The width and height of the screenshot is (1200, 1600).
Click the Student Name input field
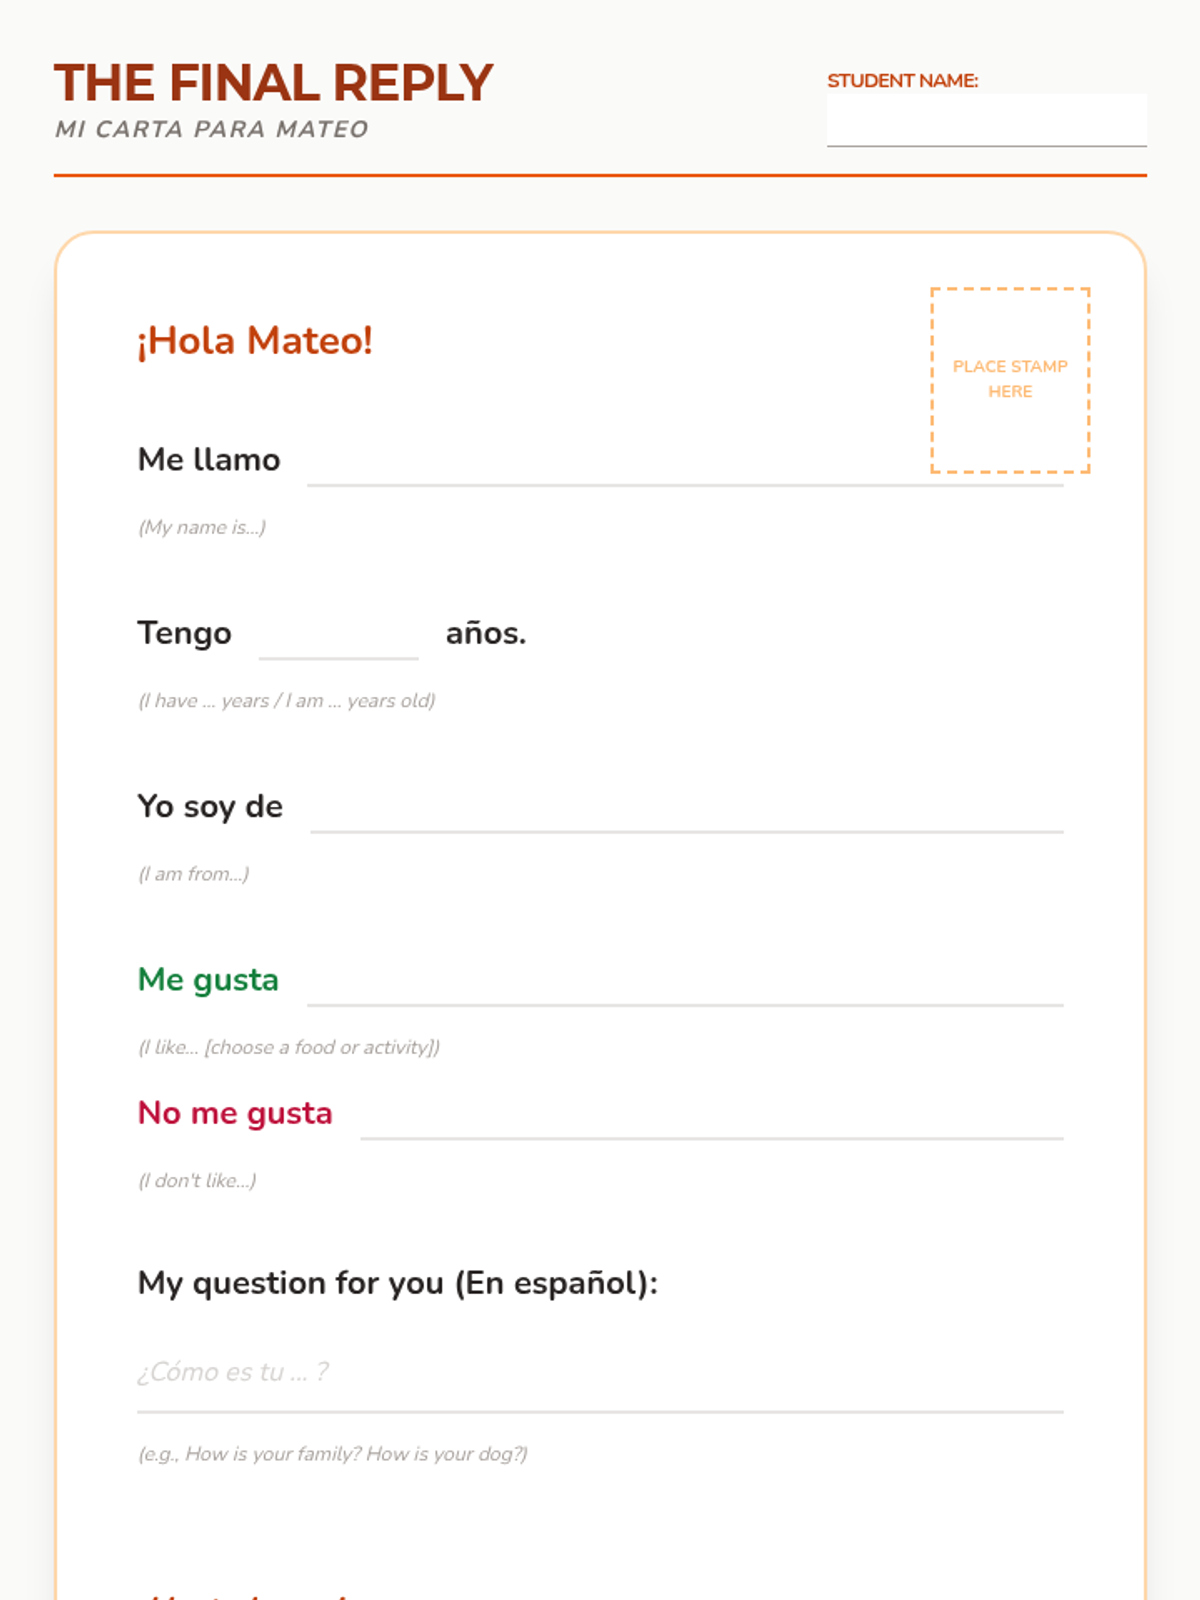click(x=986, y=121)
